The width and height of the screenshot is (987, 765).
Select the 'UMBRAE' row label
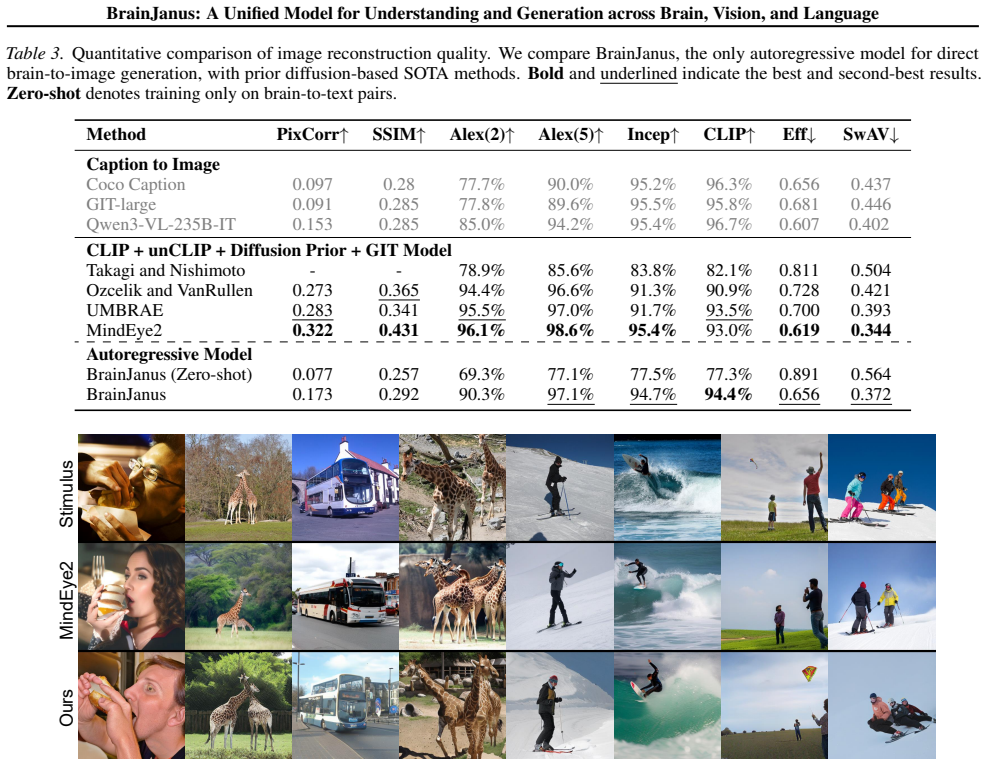[x=125, y=310]
